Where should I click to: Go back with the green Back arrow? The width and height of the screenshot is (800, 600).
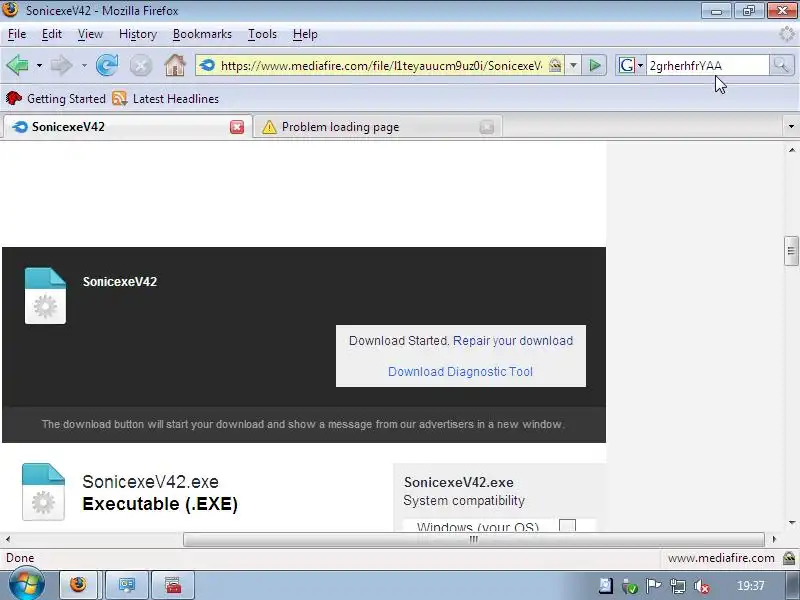[x=17, y=65]
